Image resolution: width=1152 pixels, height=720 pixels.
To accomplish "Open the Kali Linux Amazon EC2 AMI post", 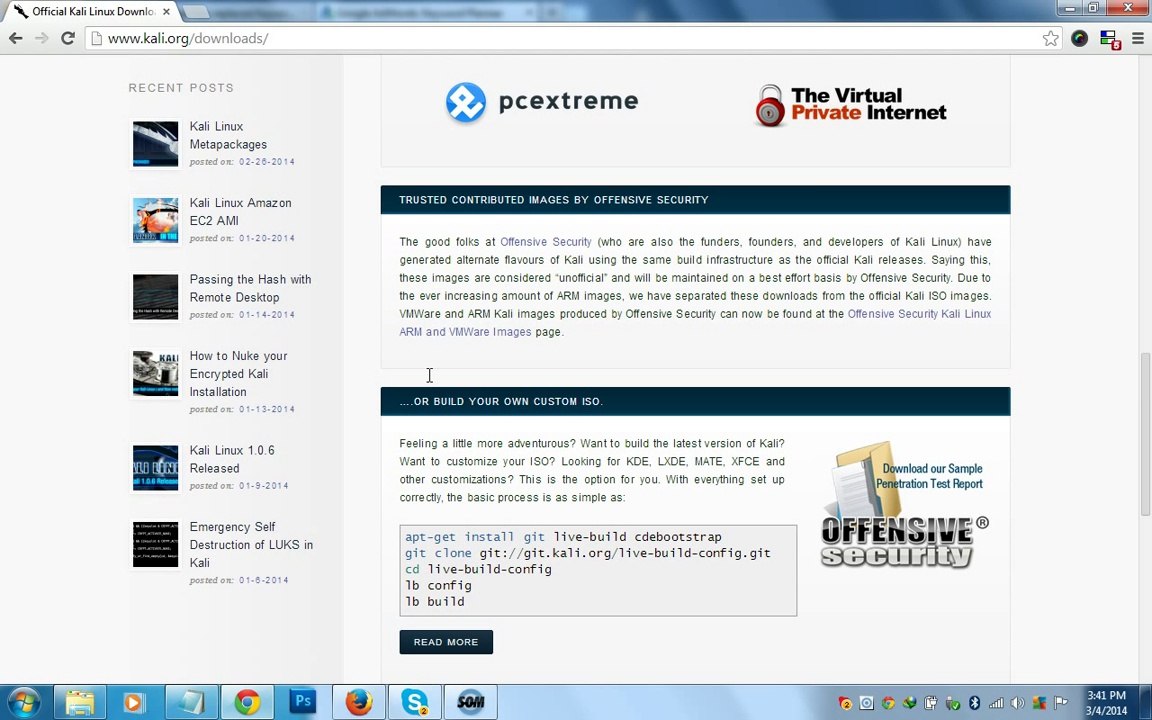I will (x=240, y=212).
